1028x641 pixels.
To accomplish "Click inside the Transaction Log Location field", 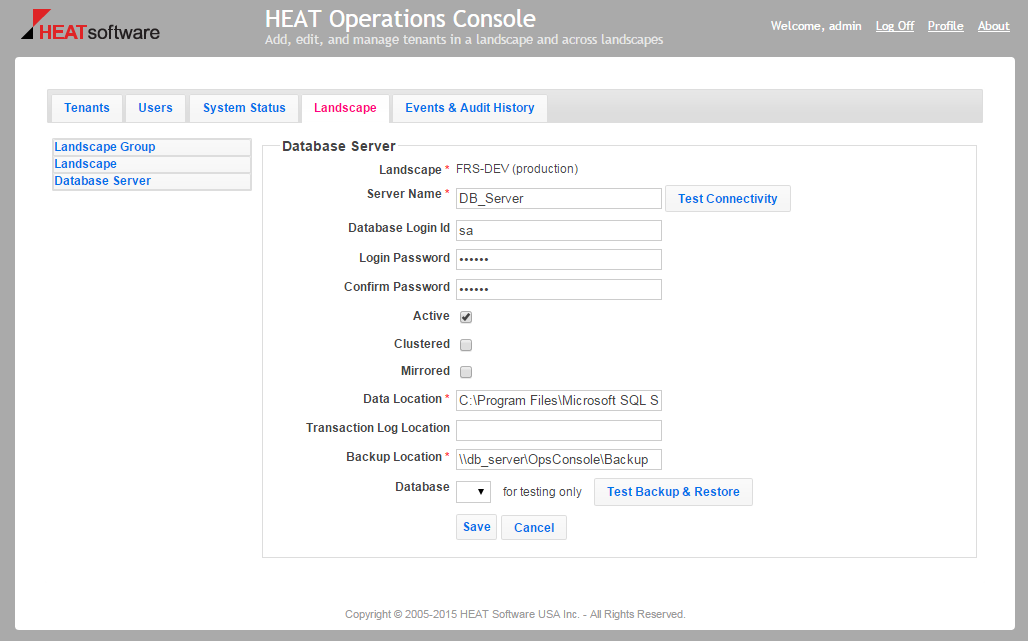I will 558,430.
